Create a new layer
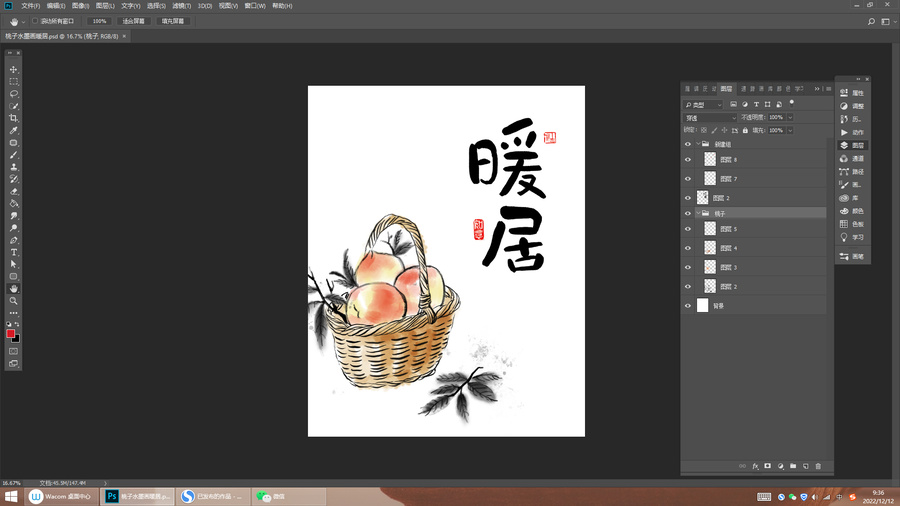Image resolution: width=900 pixels, height=506 pixels. coord(805,466)
